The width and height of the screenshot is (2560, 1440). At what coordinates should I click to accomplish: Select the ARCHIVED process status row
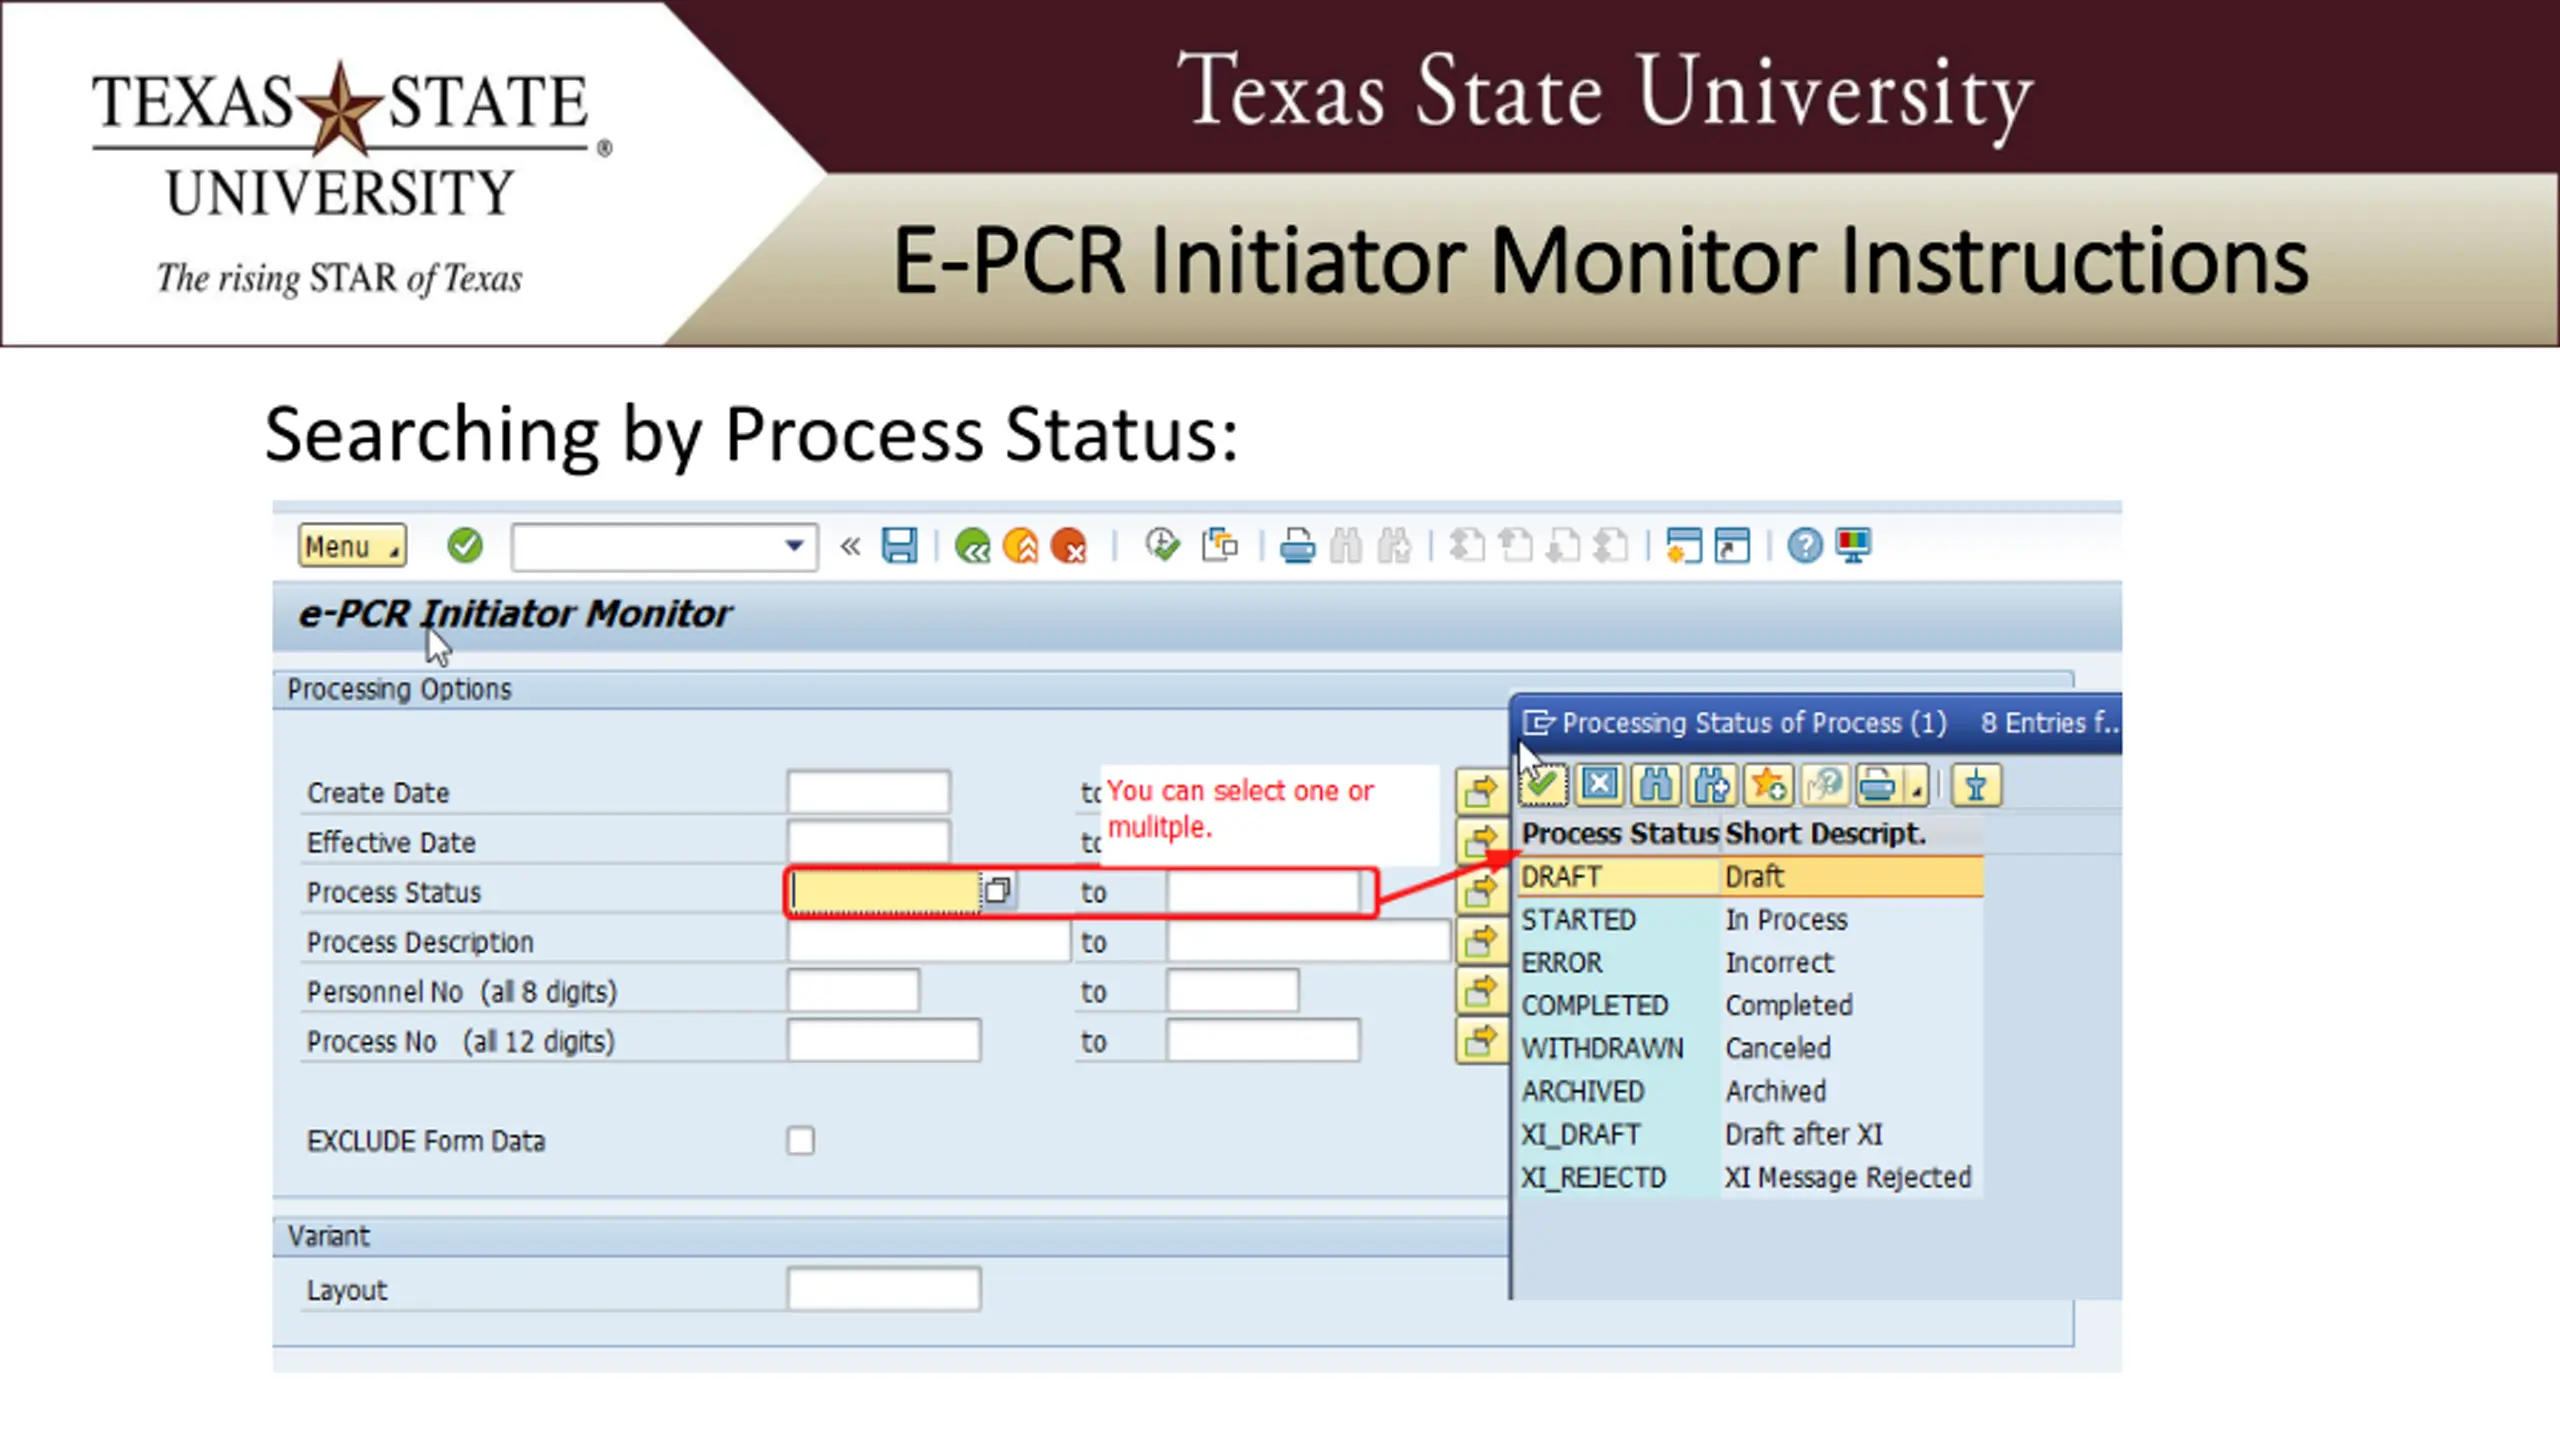[x=1750, y=1091]
